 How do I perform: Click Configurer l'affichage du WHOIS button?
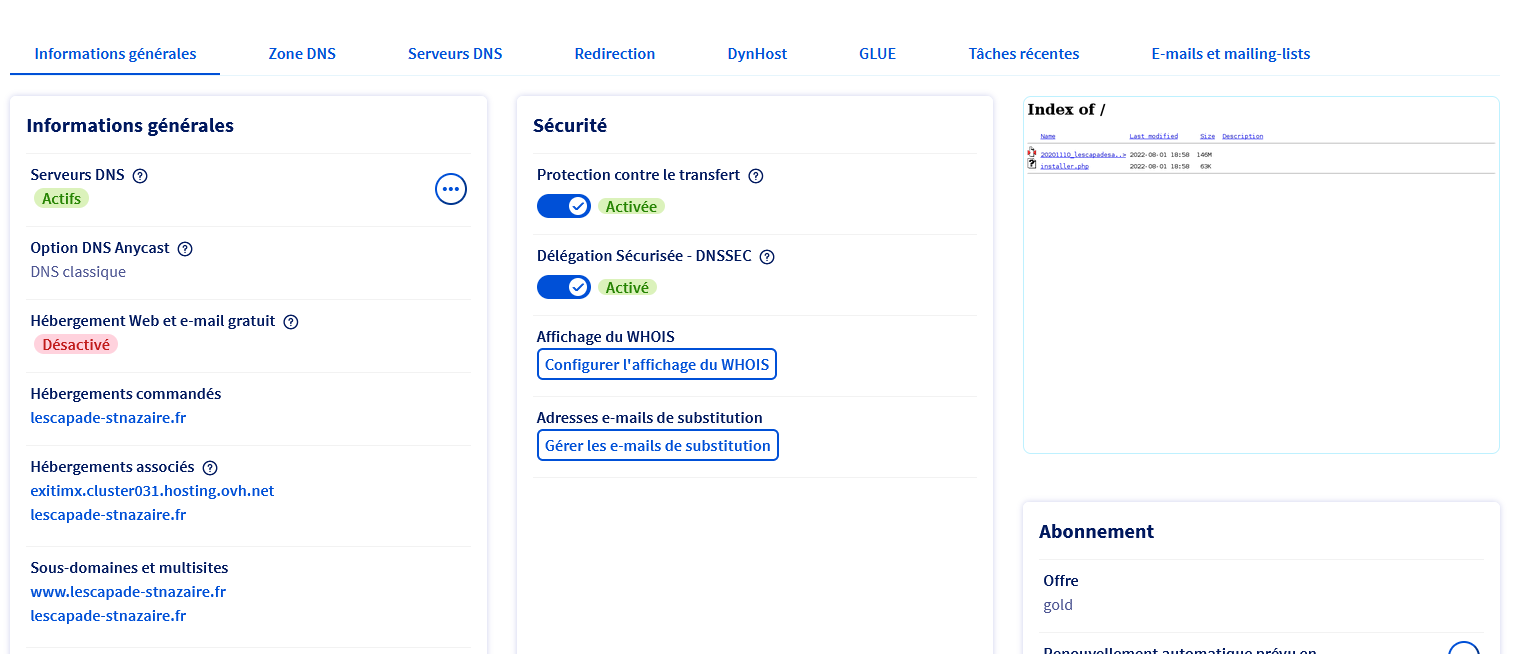[657, 365]
